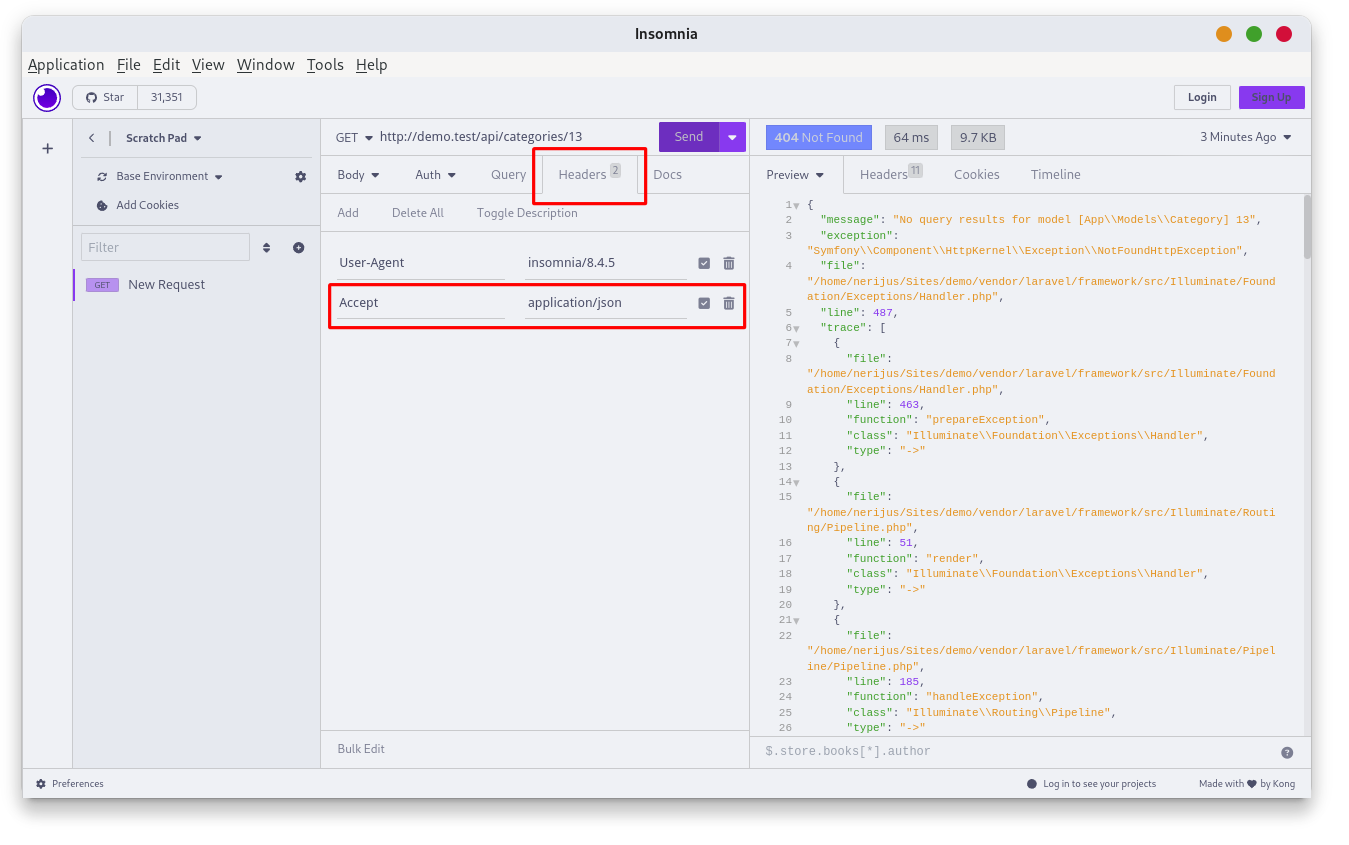Open environment settings gear icon

tap(300, 176)
